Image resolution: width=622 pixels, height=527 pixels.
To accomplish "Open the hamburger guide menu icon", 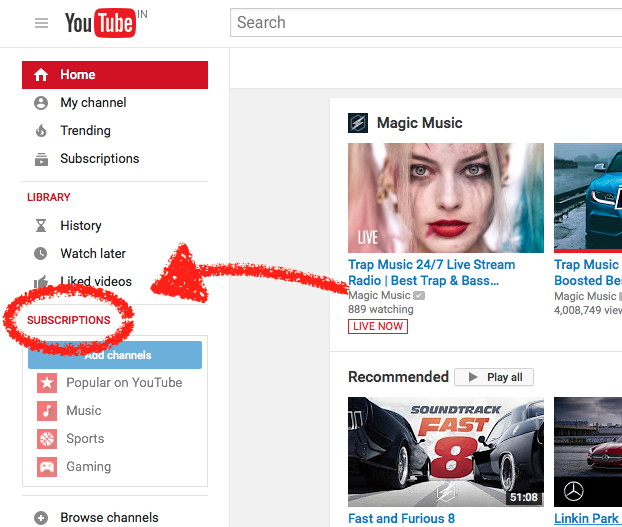I will click(x=41, y=23).
